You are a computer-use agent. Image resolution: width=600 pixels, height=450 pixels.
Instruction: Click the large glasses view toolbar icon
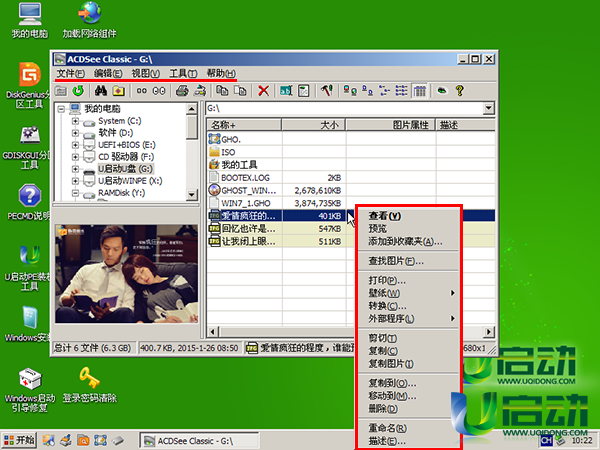(159, 91)
